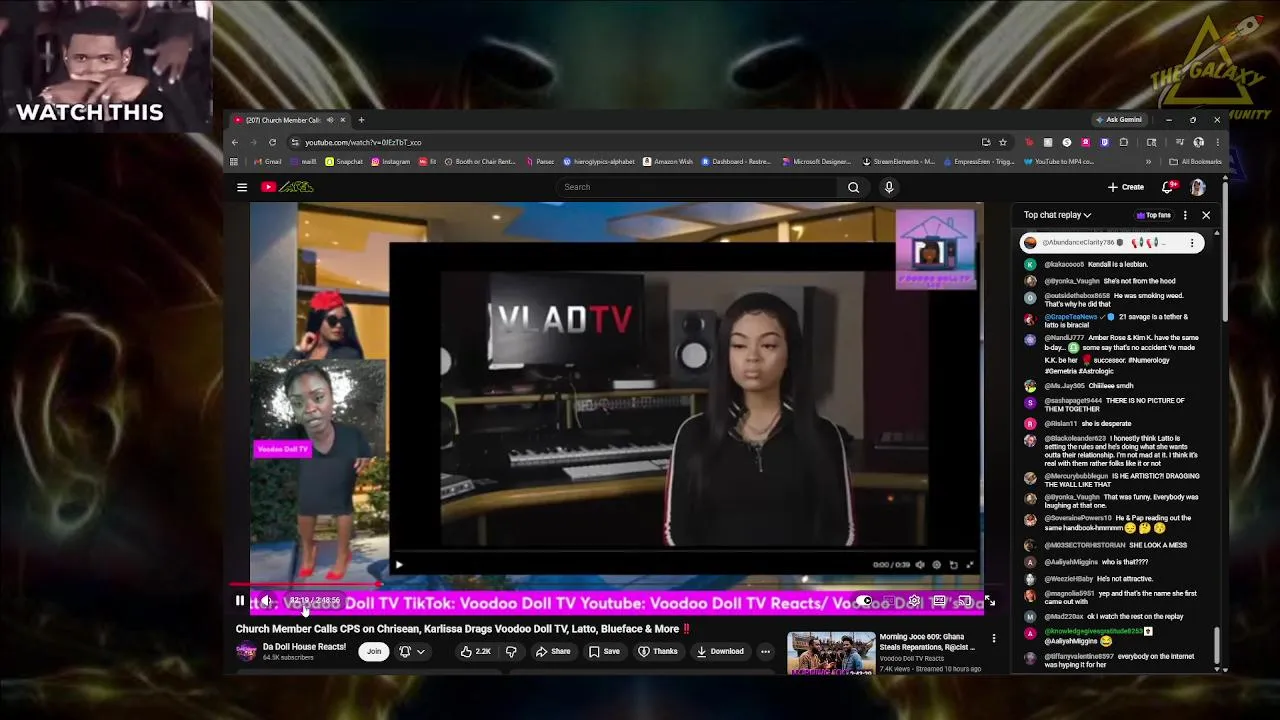Share the video
The image size is (1280, 720).
[x=552, y=651]
